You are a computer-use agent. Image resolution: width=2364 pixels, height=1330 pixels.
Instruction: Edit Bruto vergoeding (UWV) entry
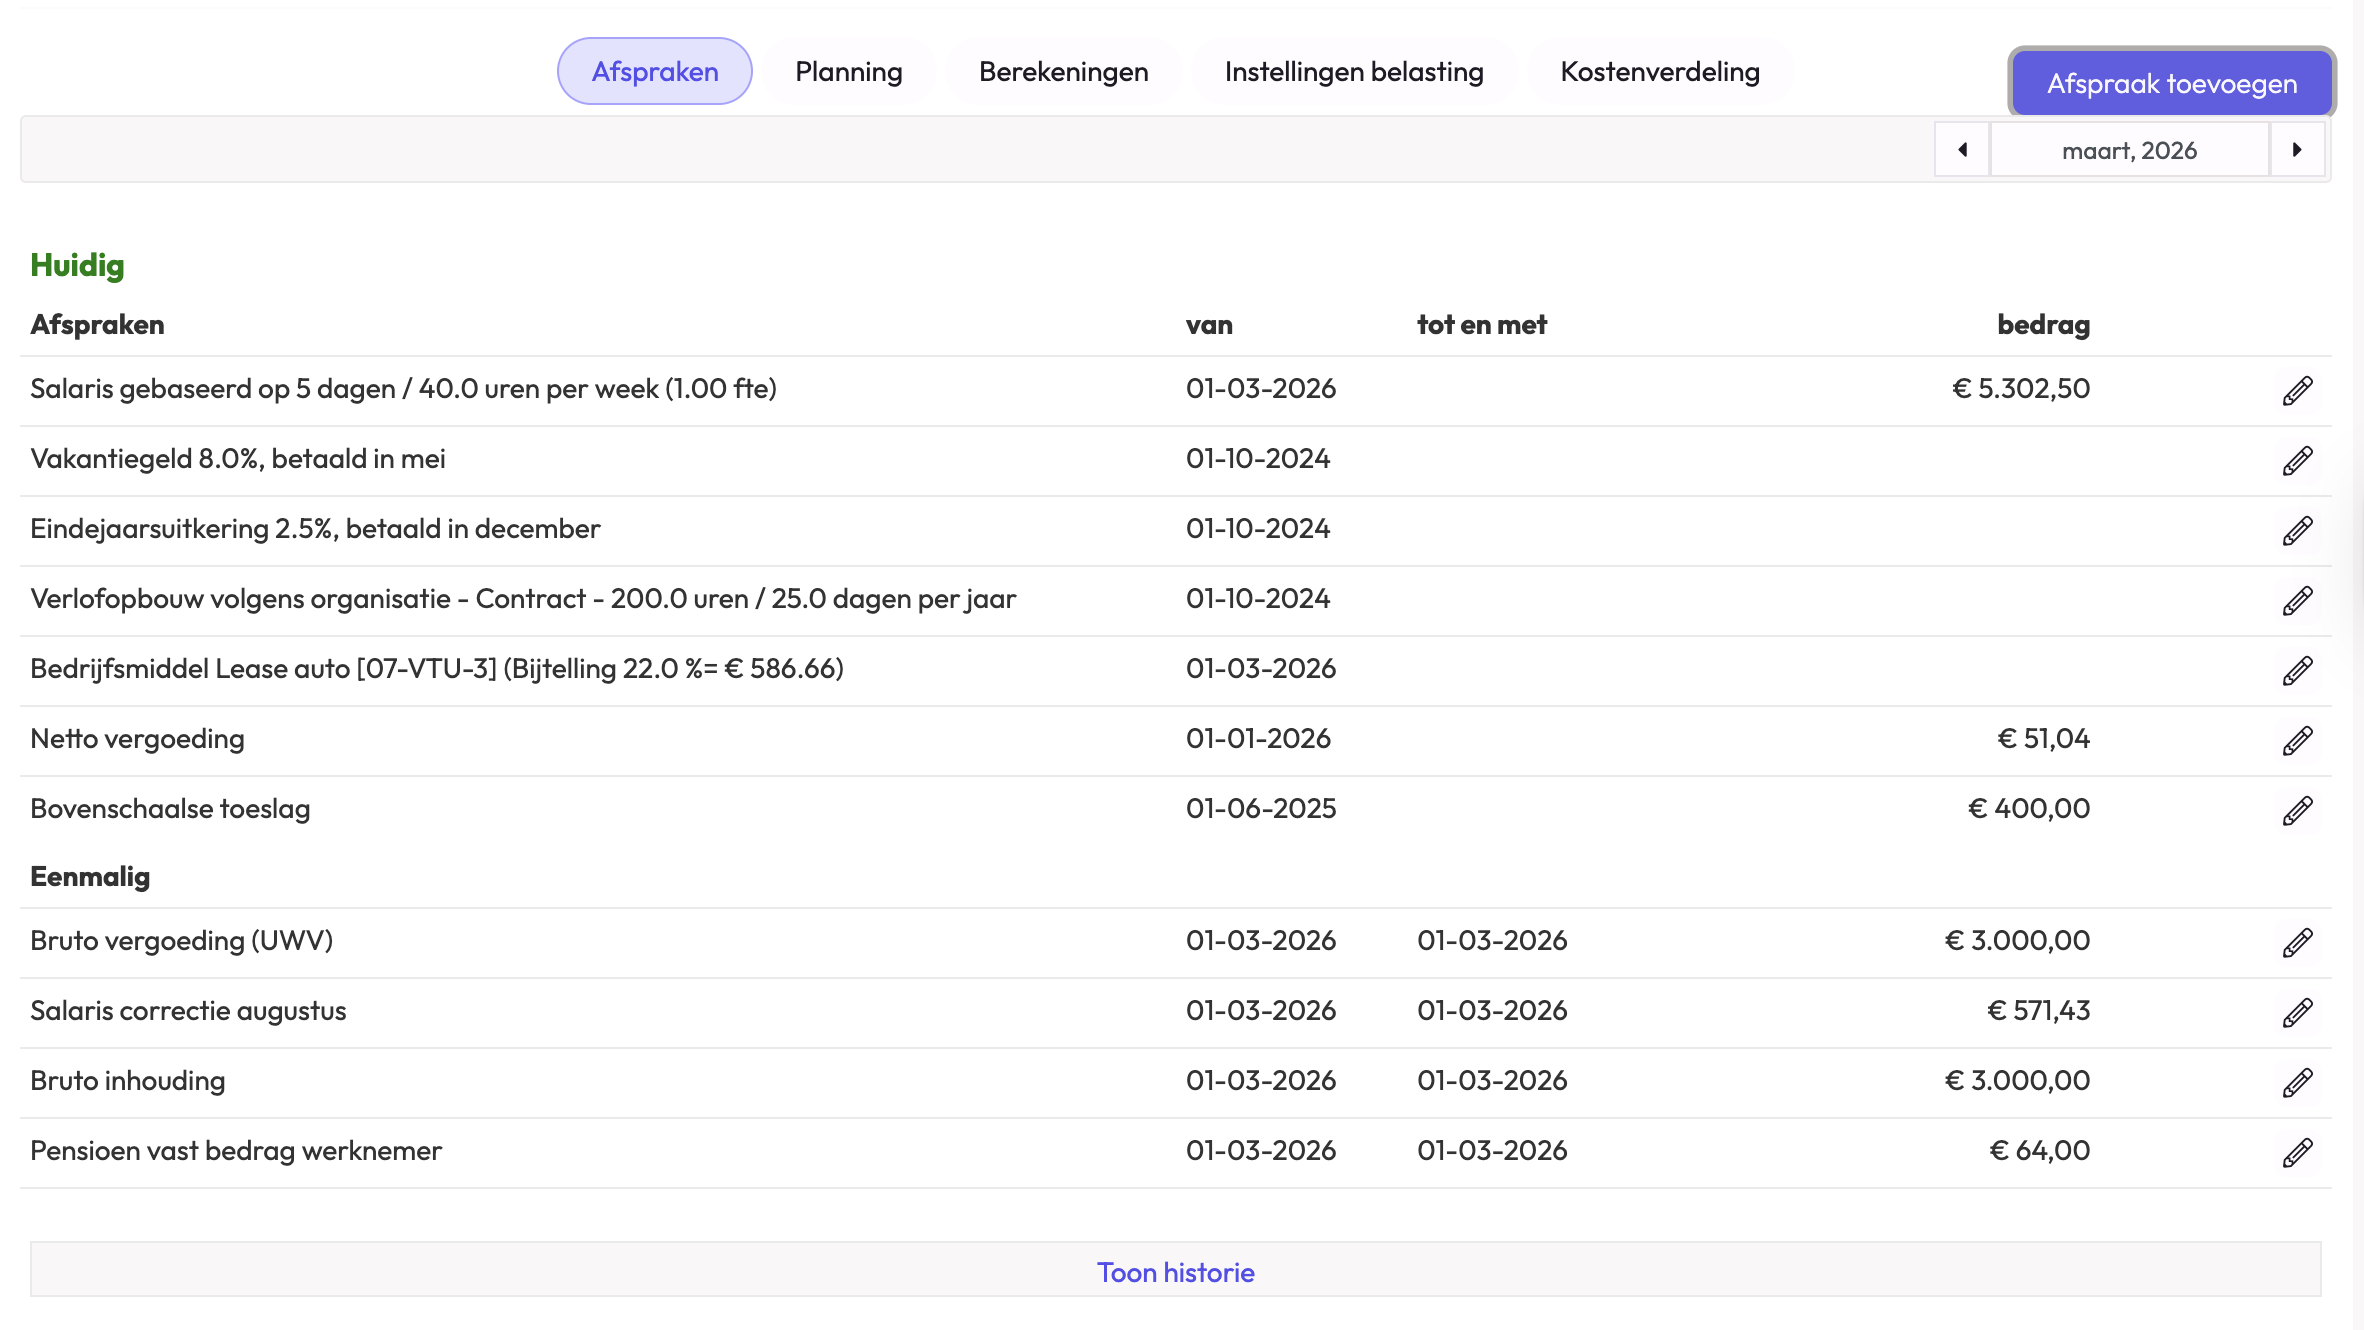(2297, 942)
